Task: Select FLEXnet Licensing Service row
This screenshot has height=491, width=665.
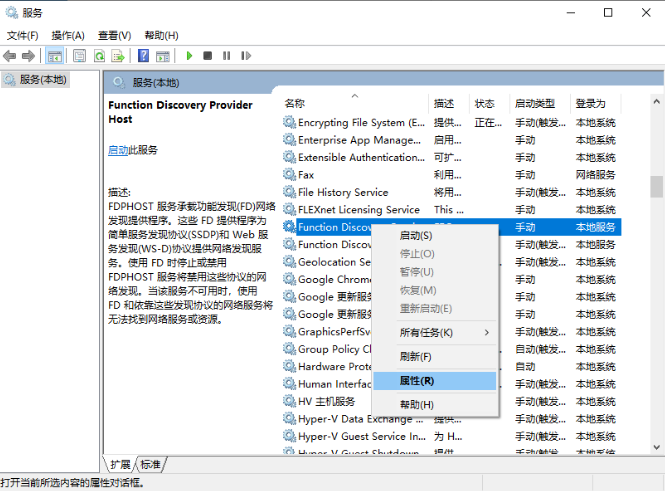Action: [x=451, y=209]
